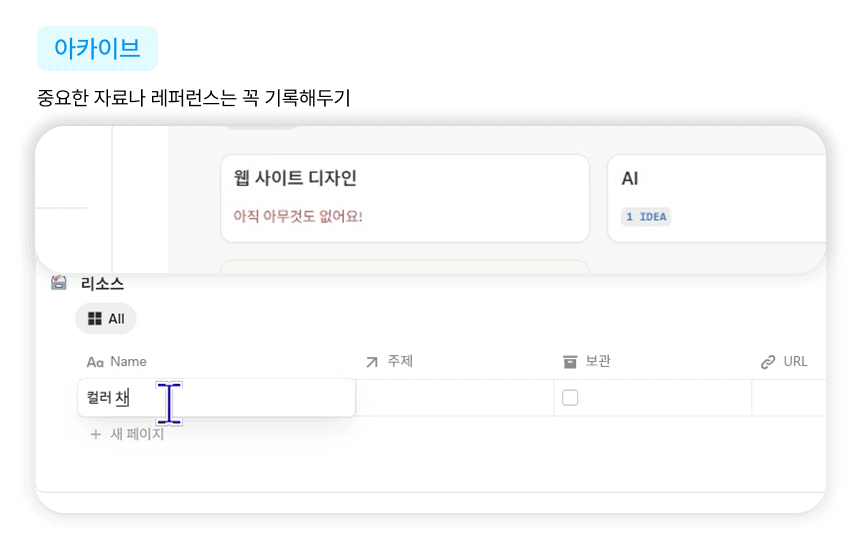Click the 아카이브 badge
Viewport: 860px width, 545px height.
tap(97, 48)
